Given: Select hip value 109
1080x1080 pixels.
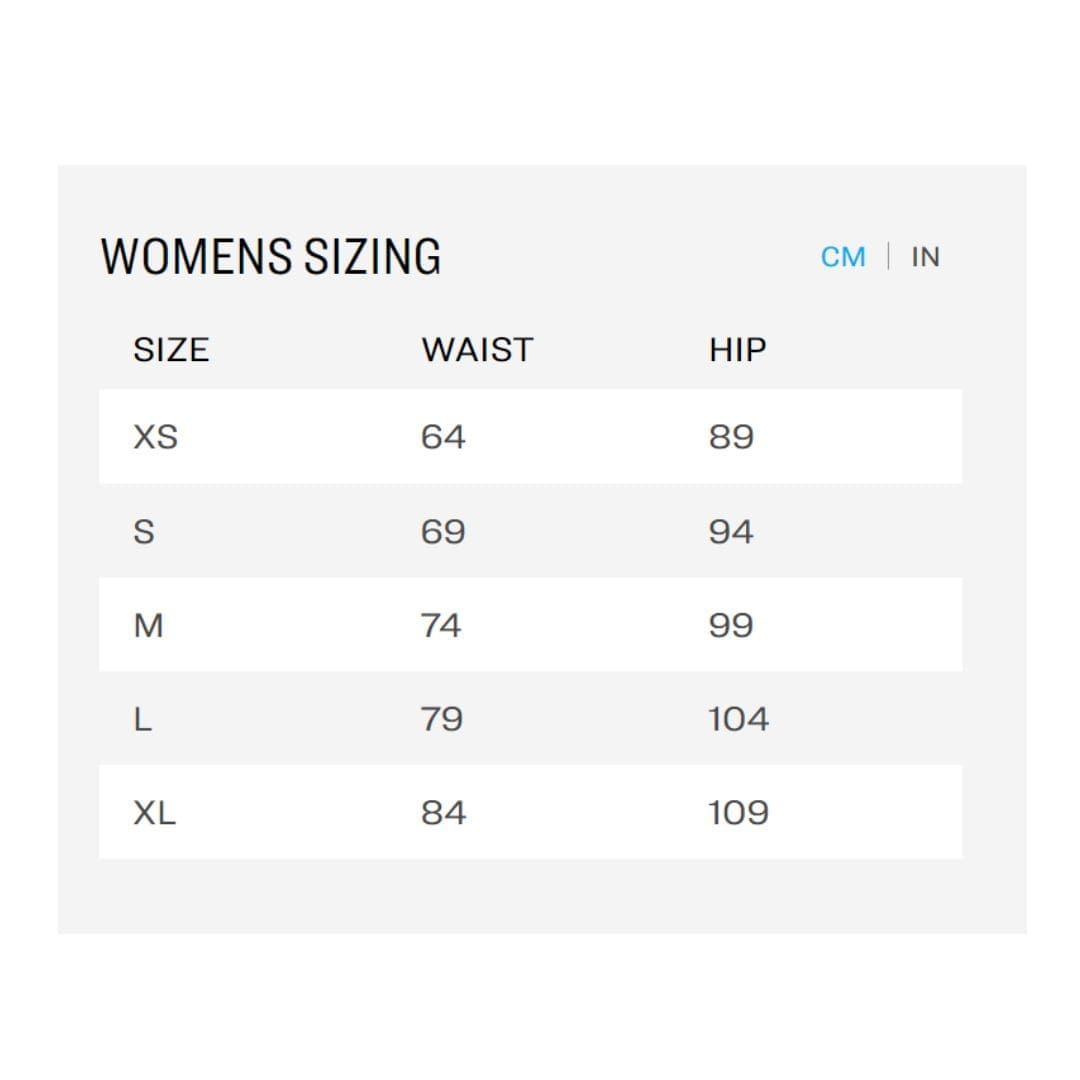Looking at the screenshot, I should coord(738,813).
